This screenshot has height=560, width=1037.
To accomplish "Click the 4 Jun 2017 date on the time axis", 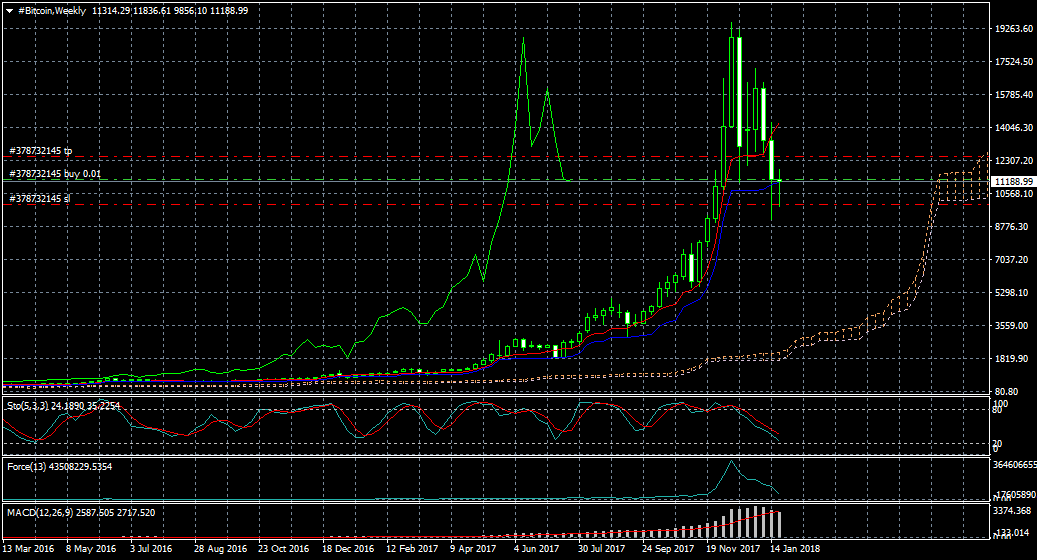I will (536, 549).
